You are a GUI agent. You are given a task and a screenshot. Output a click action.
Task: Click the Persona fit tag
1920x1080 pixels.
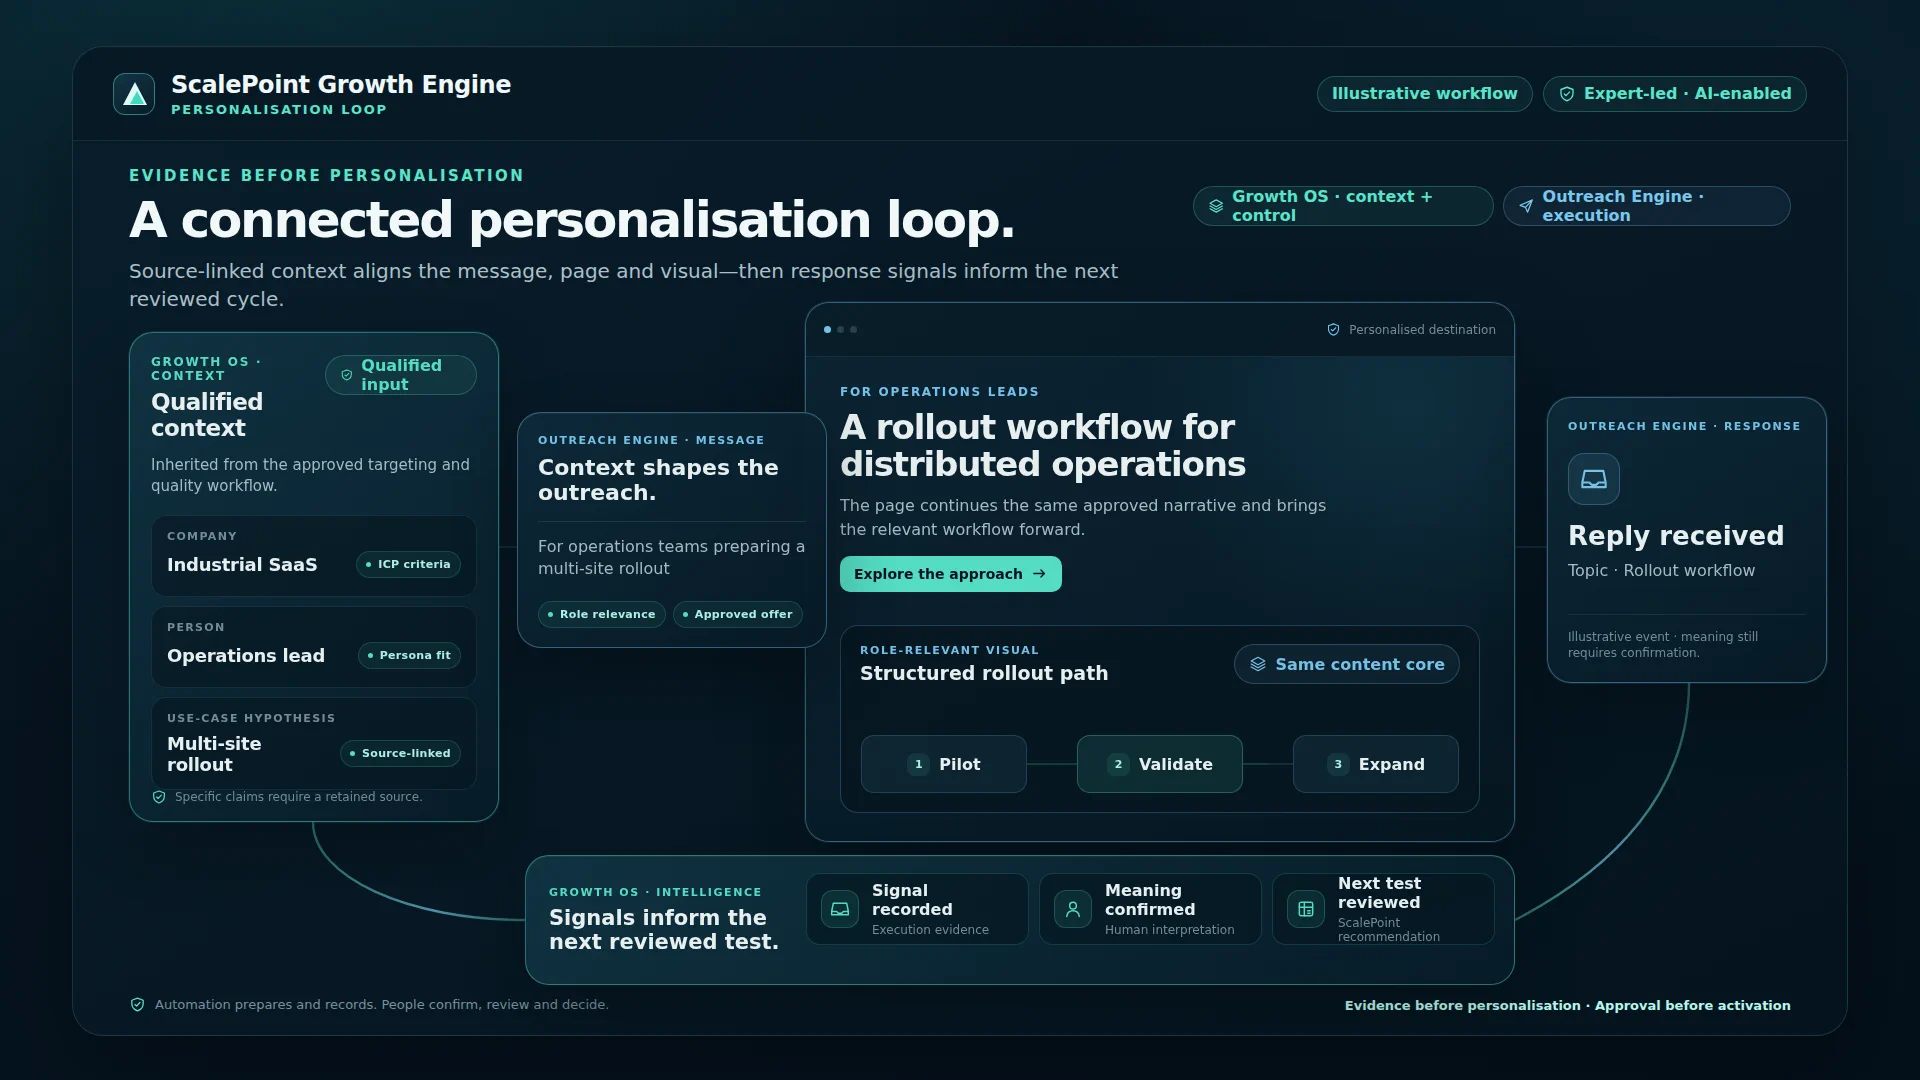click(x=409, y=655)
